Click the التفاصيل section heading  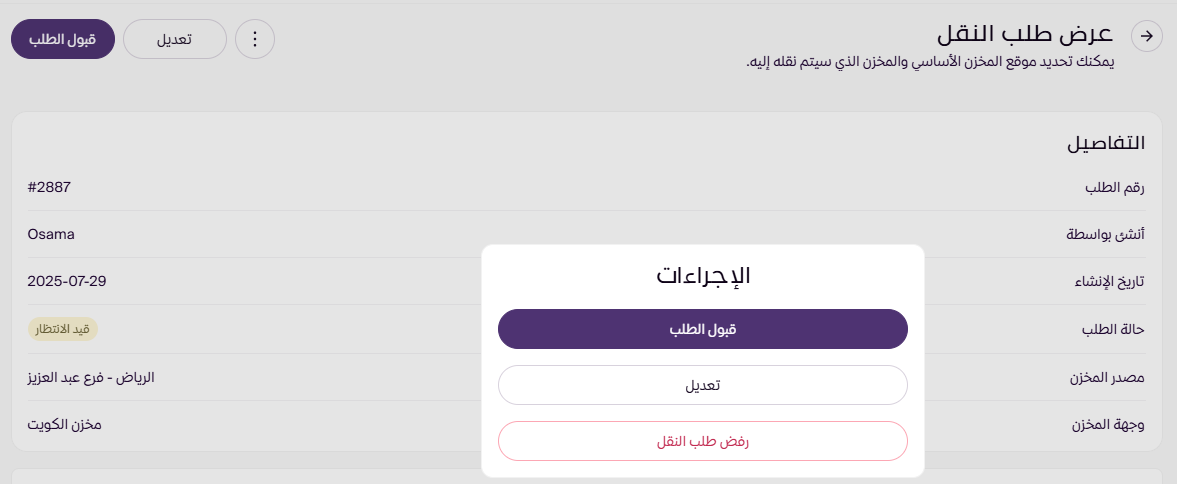coord(1105,142)
